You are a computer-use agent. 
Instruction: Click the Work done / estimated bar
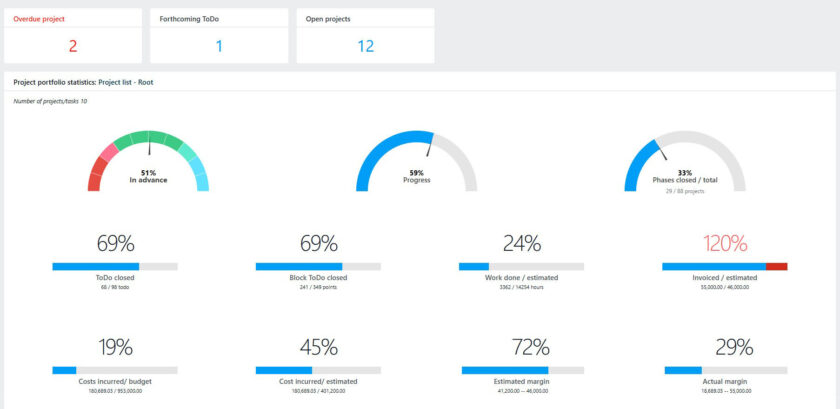coord(521,266)
